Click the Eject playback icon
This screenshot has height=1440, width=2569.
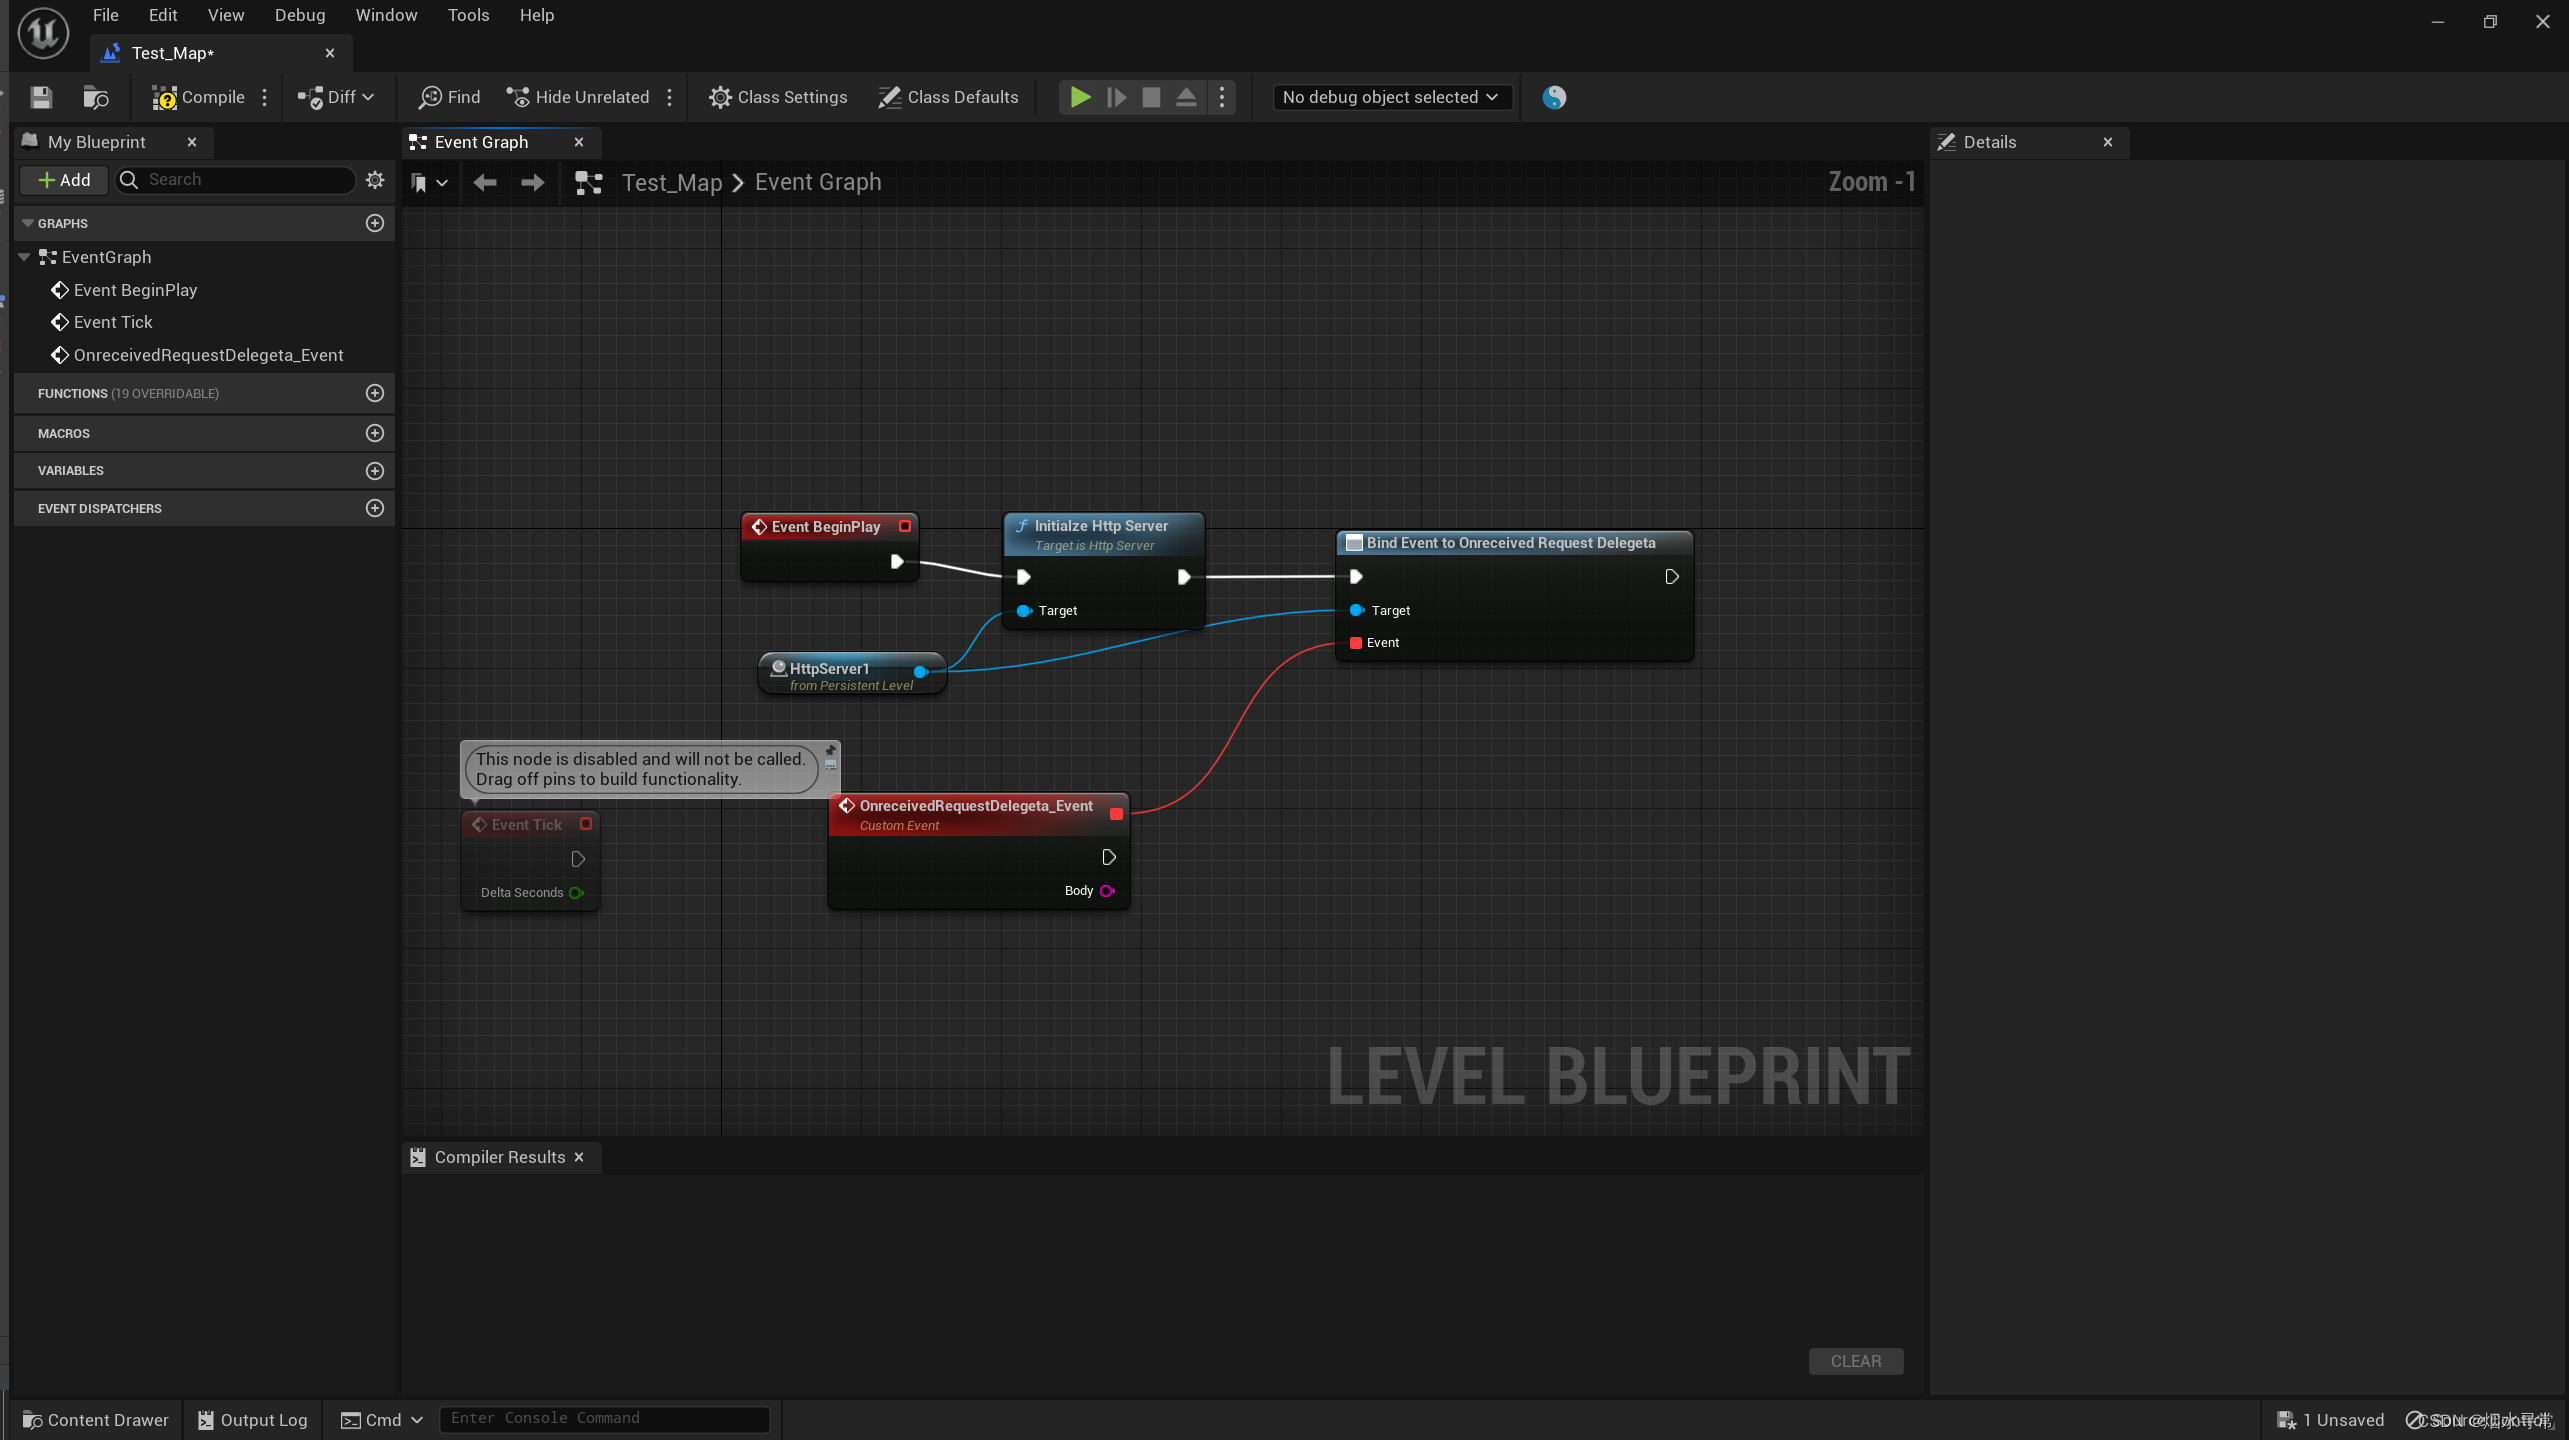1186,97
